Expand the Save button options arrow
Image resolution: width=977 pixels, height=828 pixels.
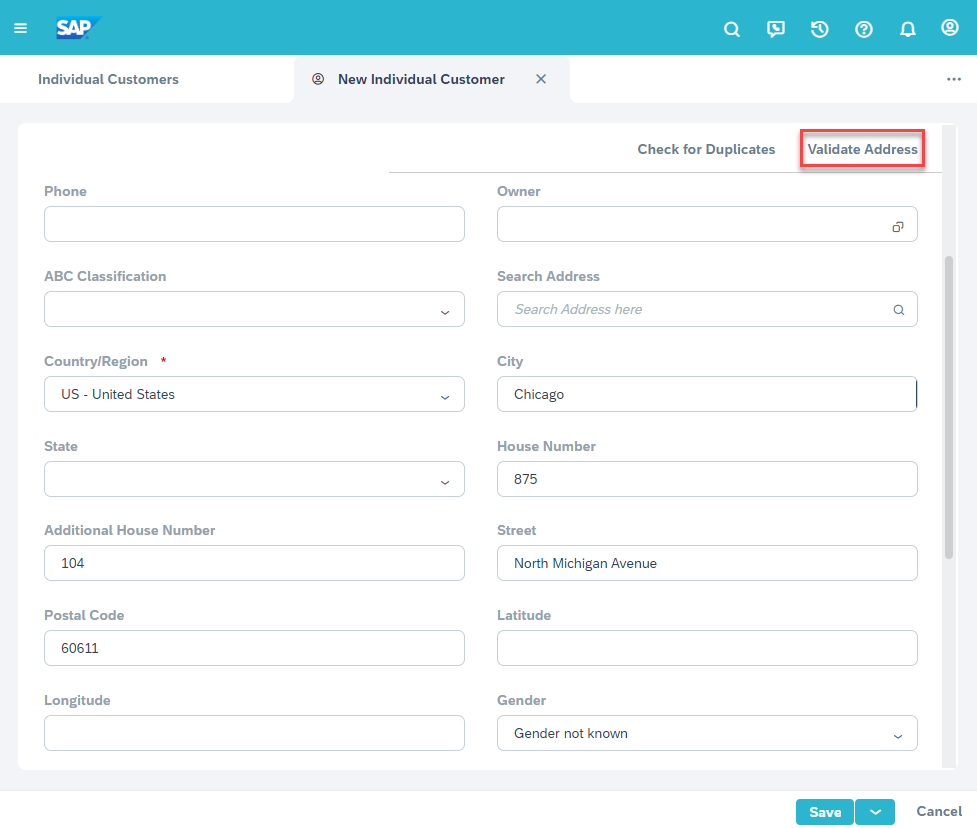point(875,812)
